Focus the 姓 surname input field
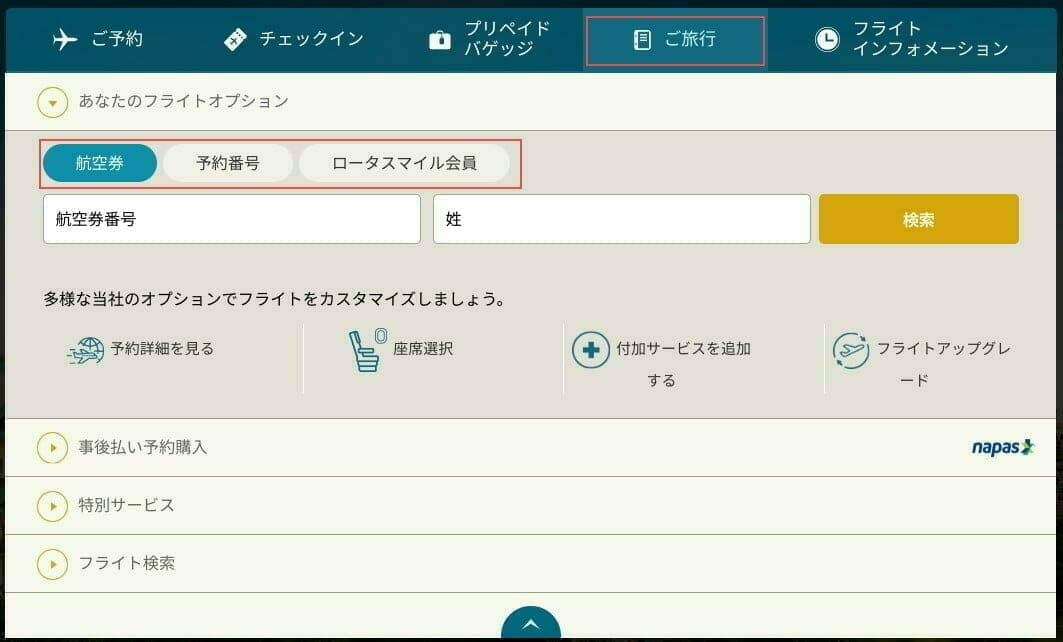Viewport: 1063px width, 642px height. [622, 219]
